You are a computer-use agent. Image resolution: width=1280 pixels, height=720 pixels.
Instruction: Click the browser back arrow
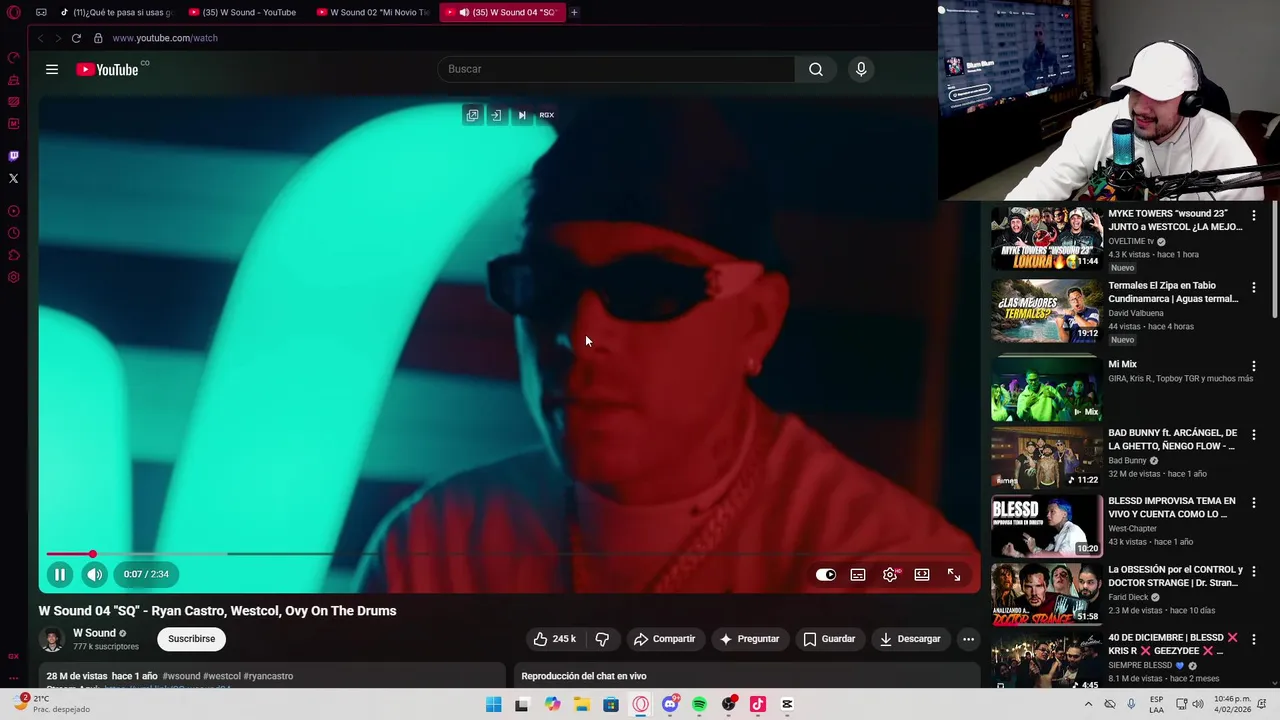(x=40, y=38)
